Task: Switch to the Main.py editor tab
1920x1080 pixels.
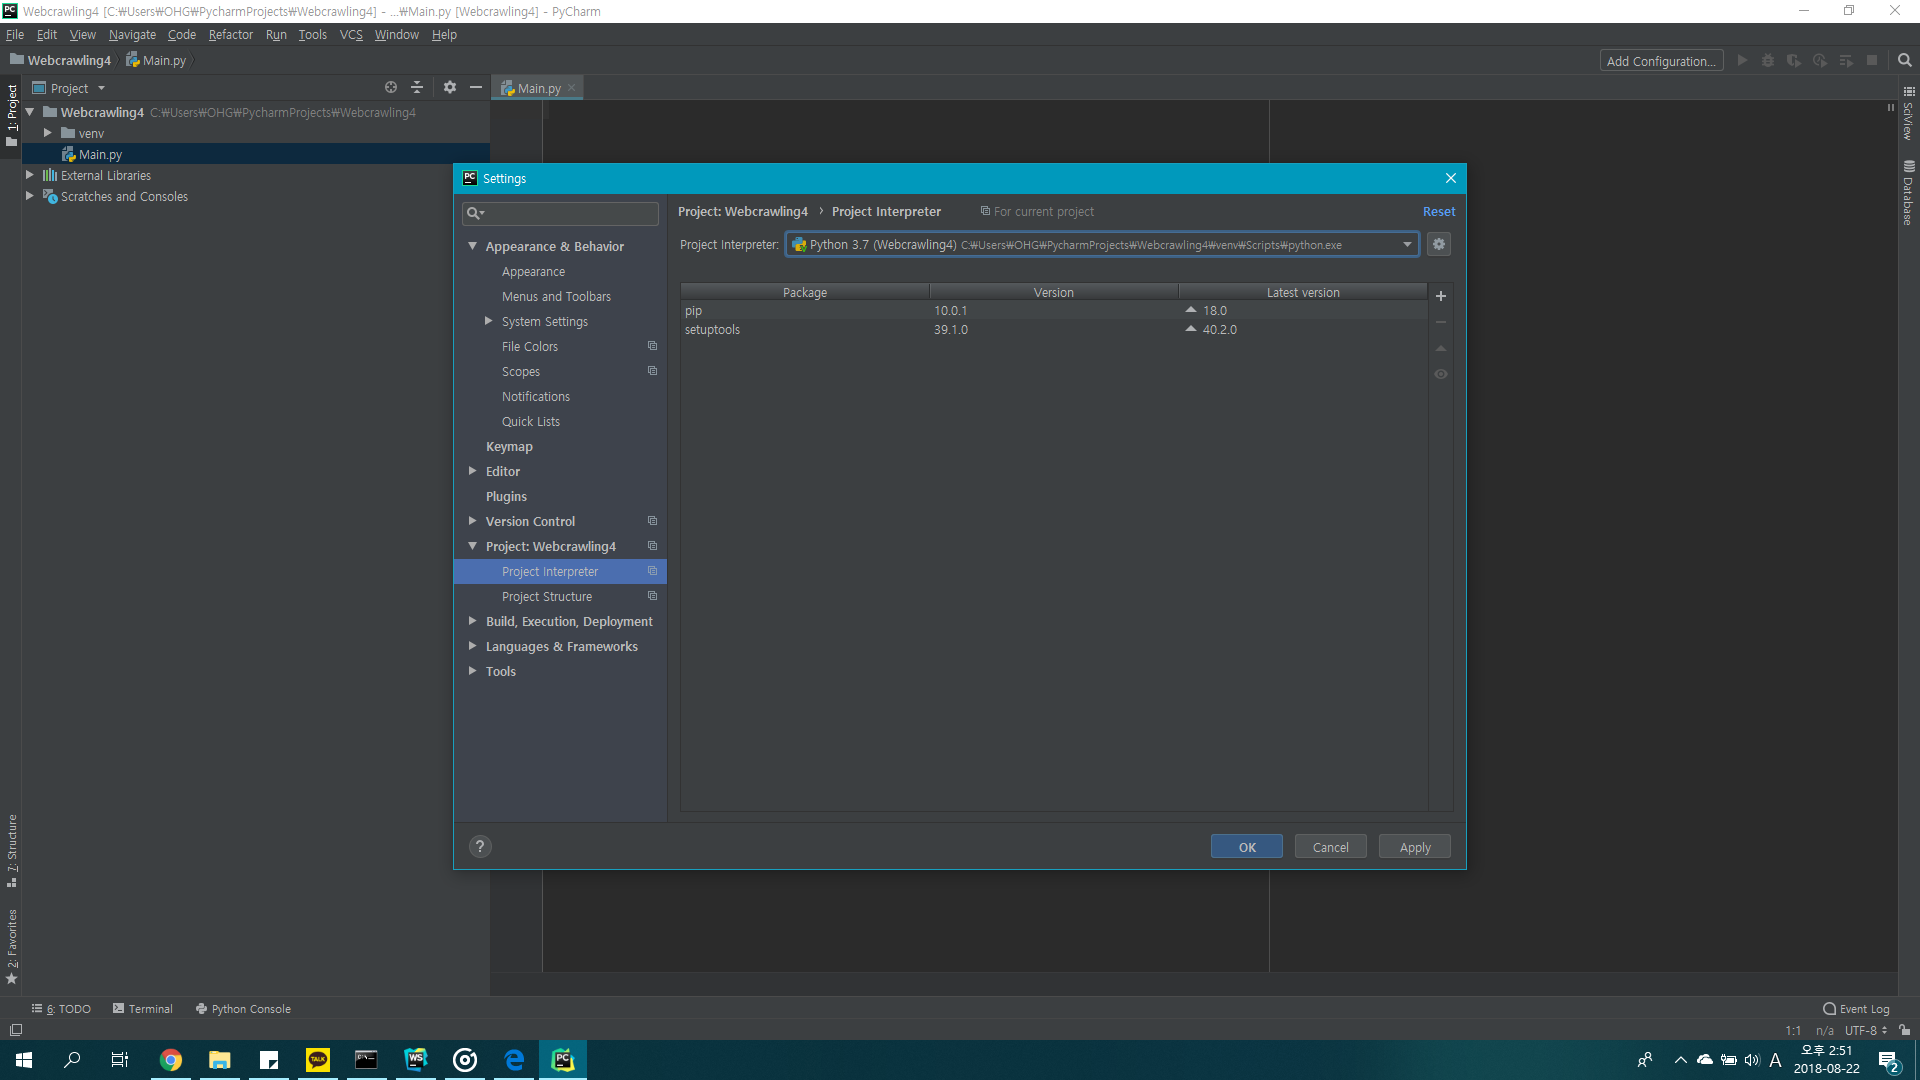Action: [x=538, y=88]
